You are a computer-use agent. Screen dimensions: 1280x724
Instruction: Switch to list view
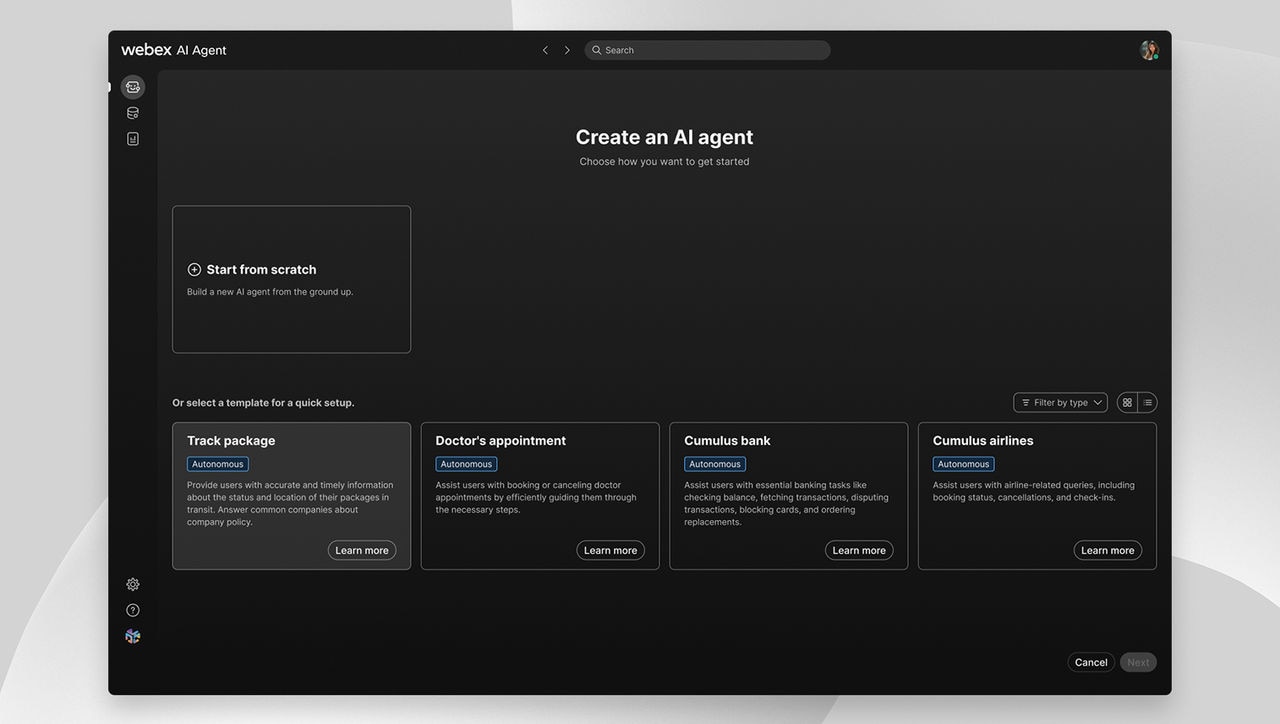coord(1147,402)
